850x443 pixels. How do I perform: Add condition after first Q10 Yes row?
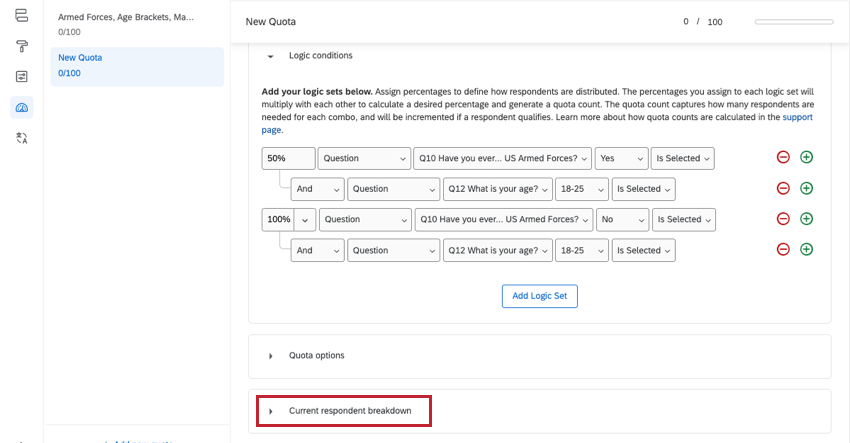click(x=806, y=158)
